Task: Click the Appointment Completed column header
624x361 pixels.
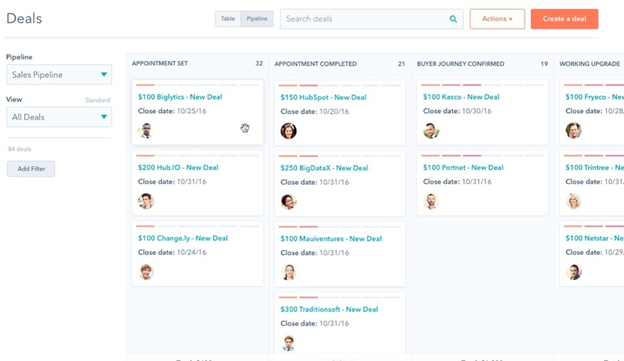Action: point(316,64)
